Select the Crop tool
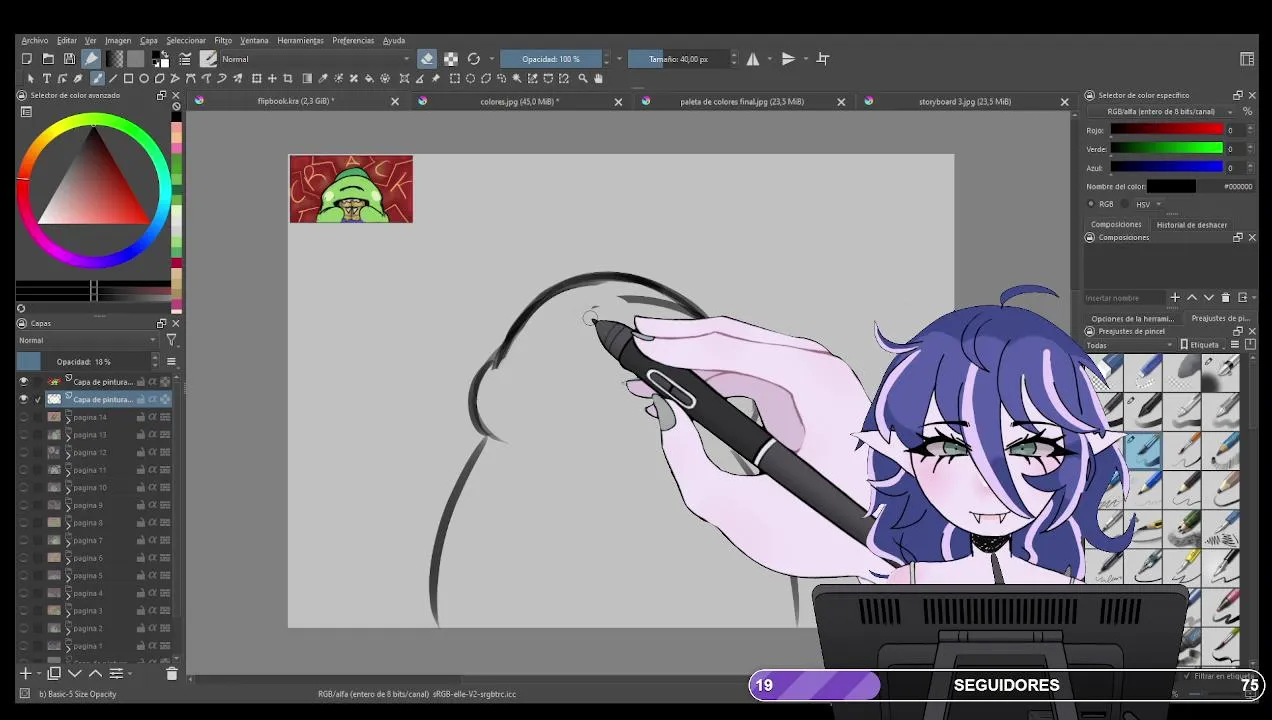 pos(288,78)
